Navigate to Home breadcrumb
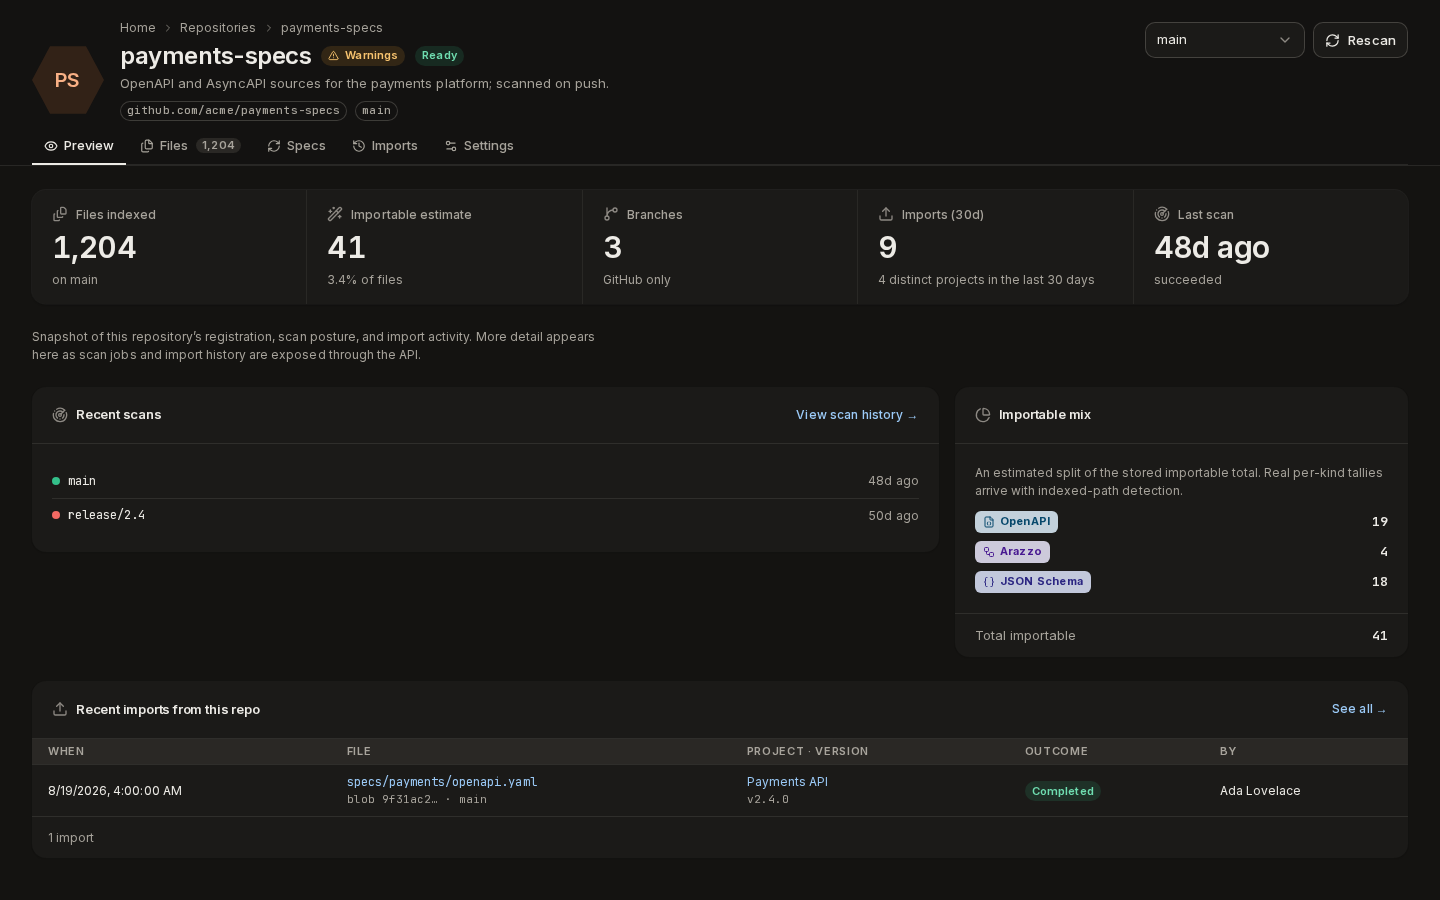 pos(138,28)
